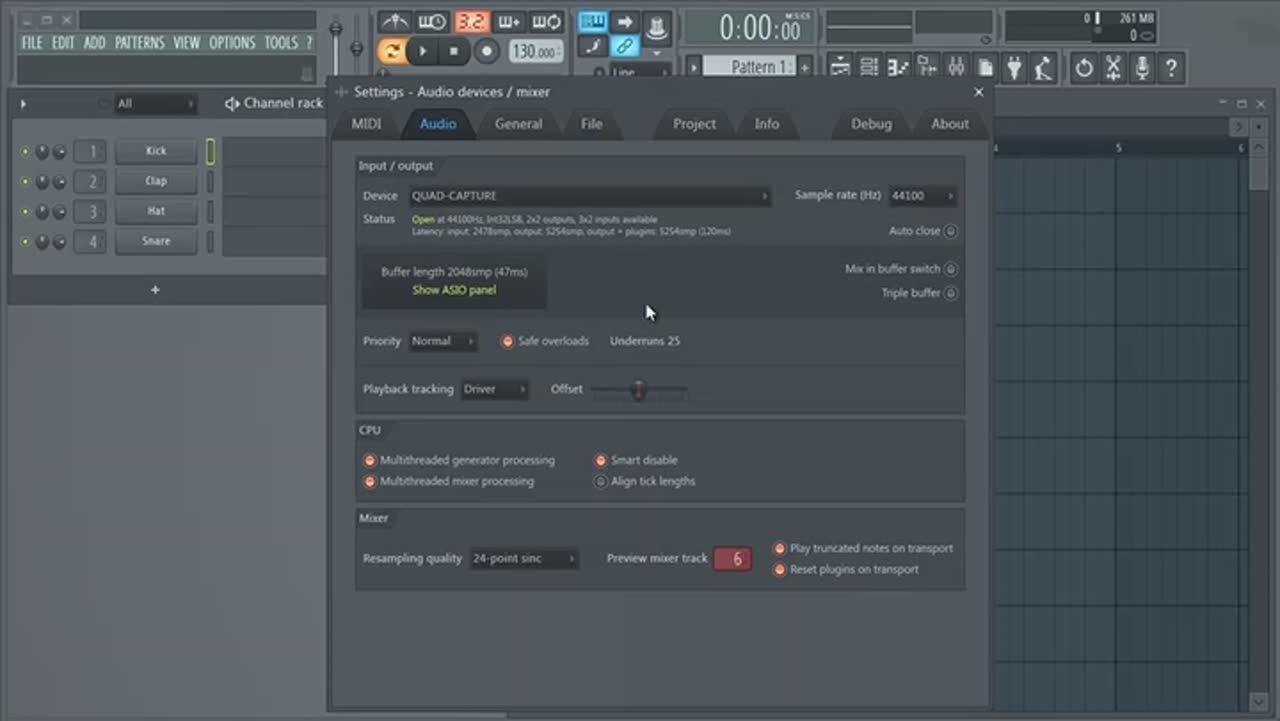
Task: Click the microphone one-click recording icon
Action: tap(1141, 68)
